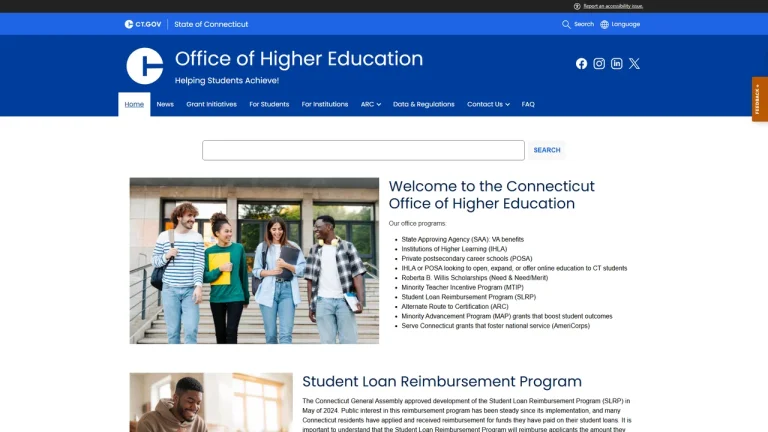Open the X (Twitter) social icon
Image resolution: width=768 pixels, height=432 pixels.
[x=634, y=64]
